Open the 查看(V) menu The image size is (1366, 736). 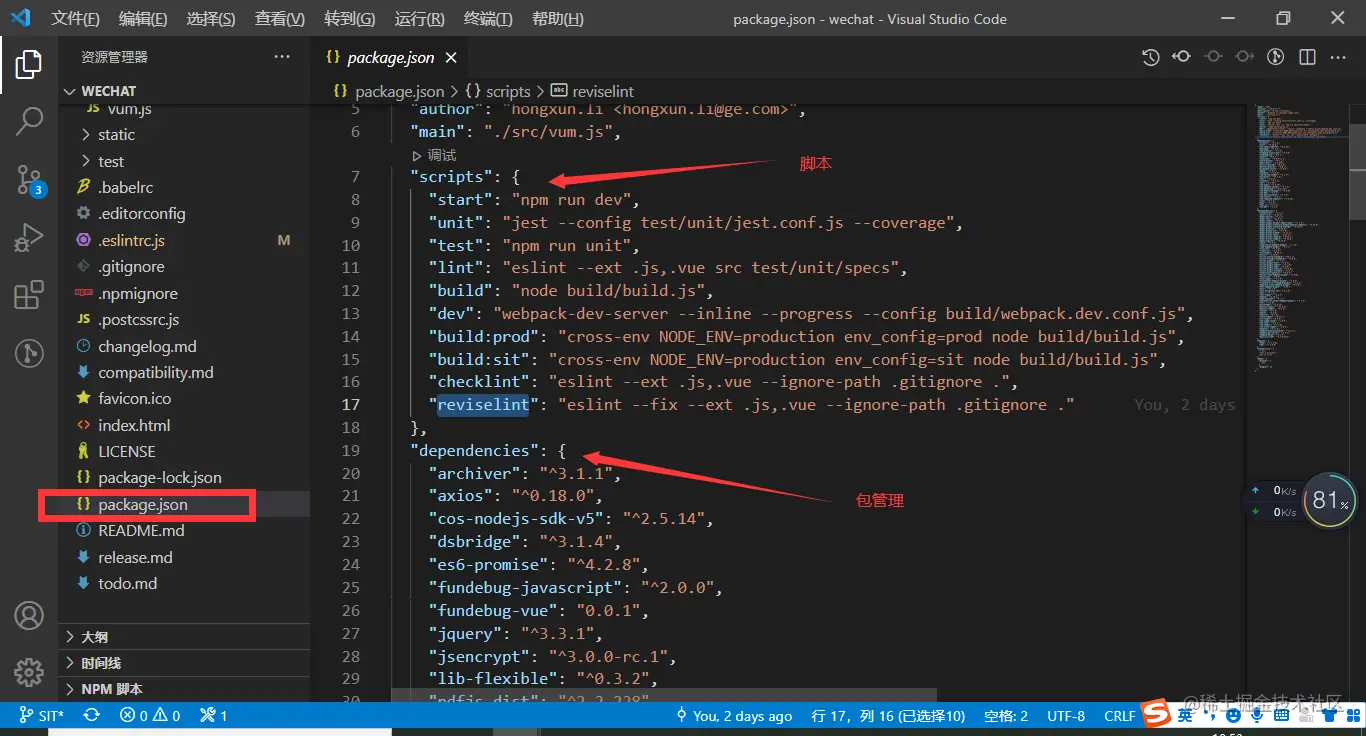click(280, 19)
